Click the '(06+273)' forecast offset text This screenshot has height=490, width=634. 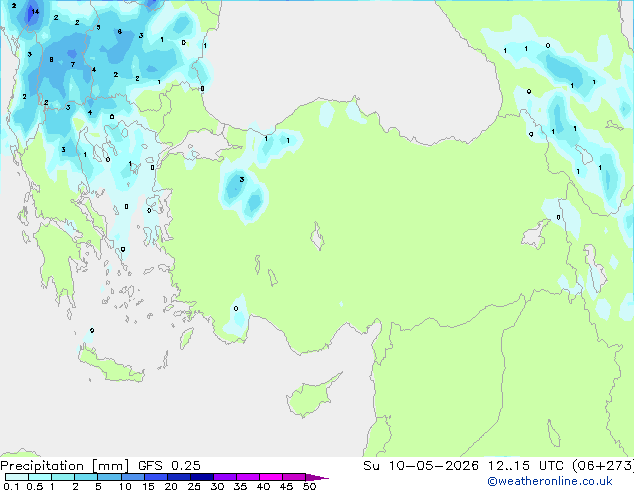tap(603, 466)
